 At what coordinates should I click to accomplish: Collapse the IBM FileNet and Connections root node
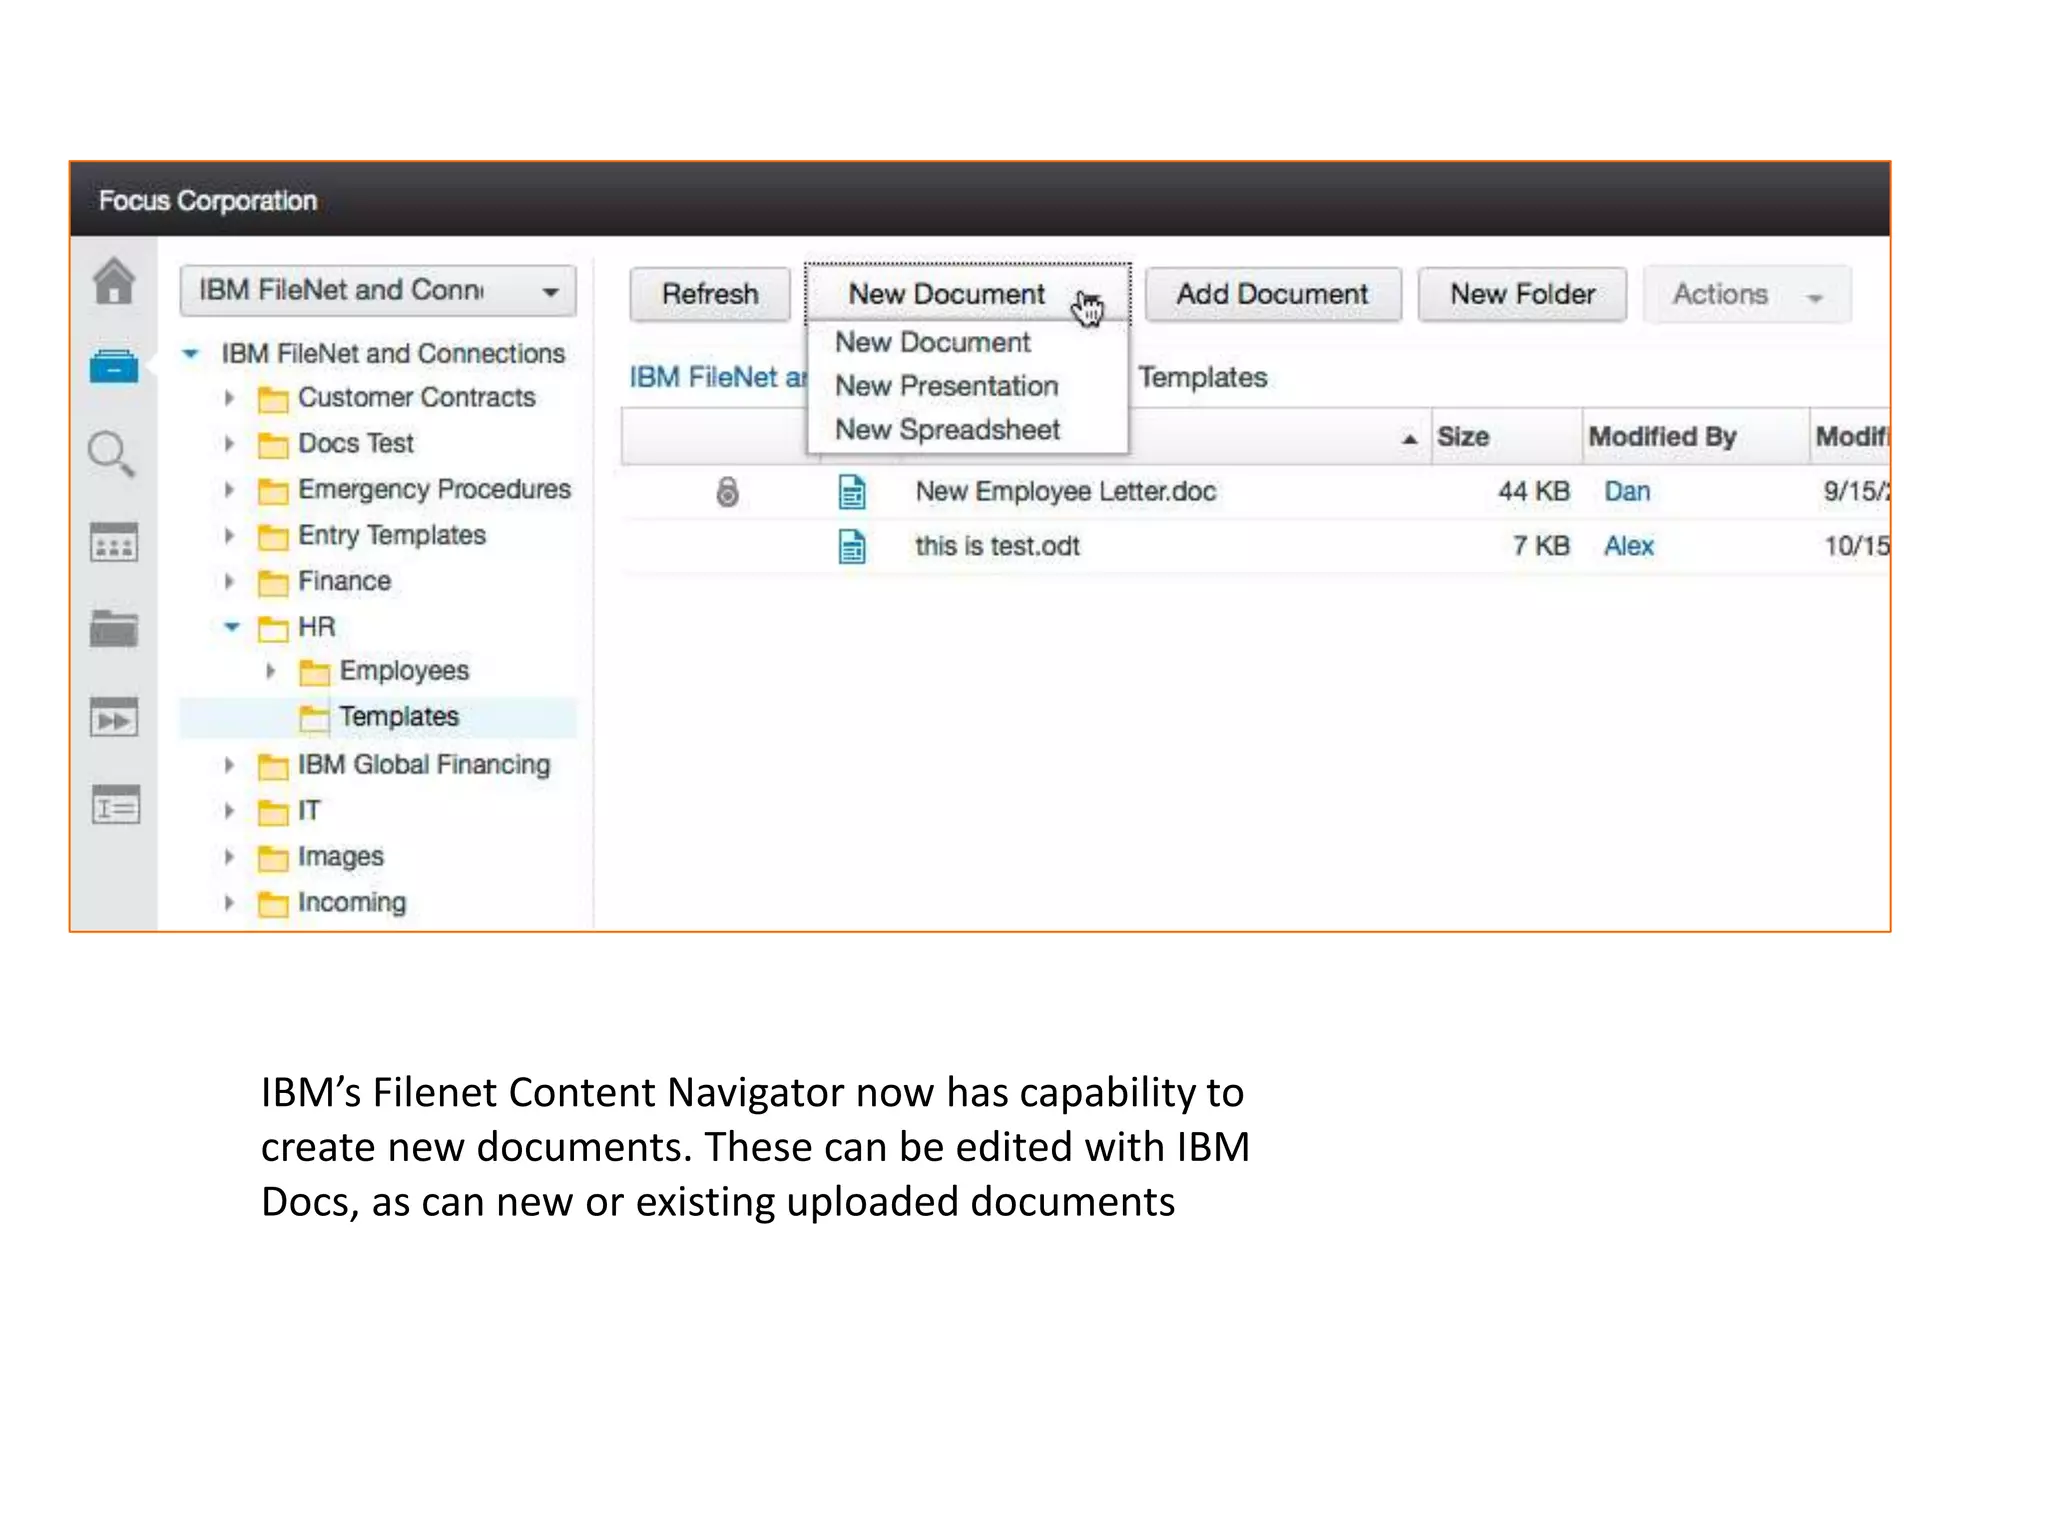(x=191, y=353)
